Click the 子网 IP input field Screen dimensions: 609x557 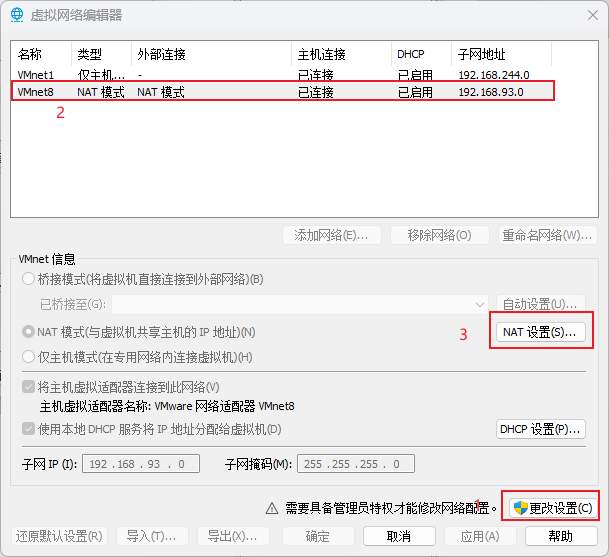coord(141,464)
